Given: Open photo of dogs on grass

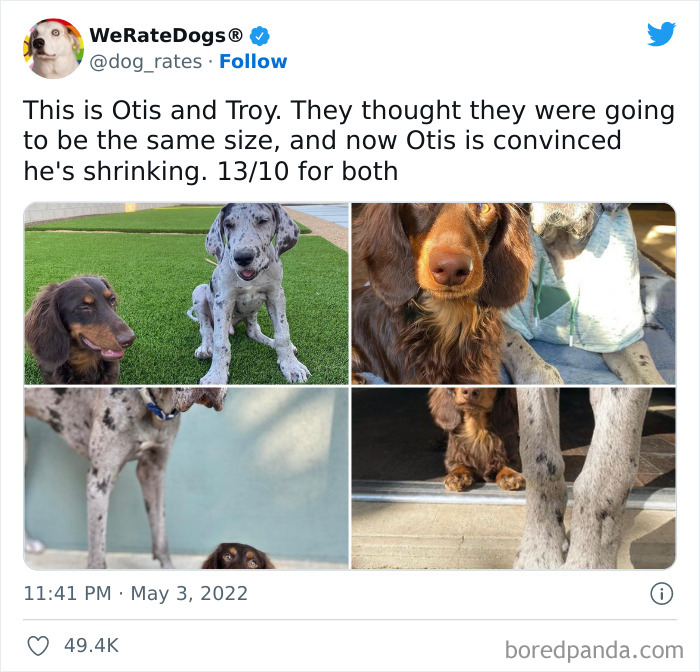Looking at the screenshot, I should pyautogui.click(x=186, y=294).
